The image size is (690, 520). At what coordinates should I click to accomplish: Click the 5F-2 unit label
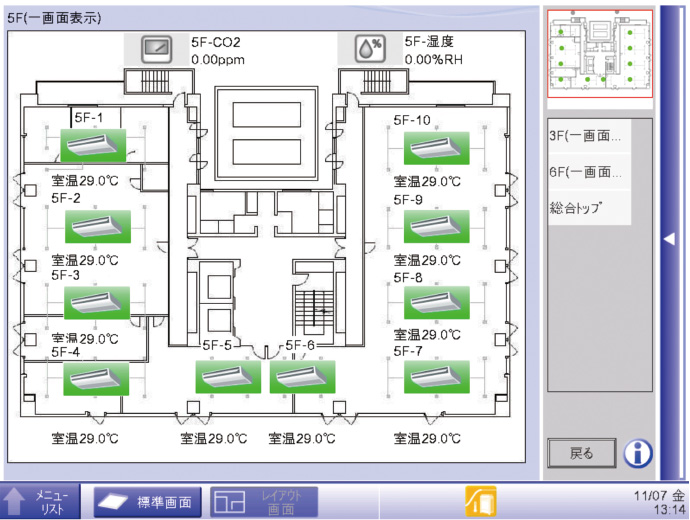(x=66, y=198)
